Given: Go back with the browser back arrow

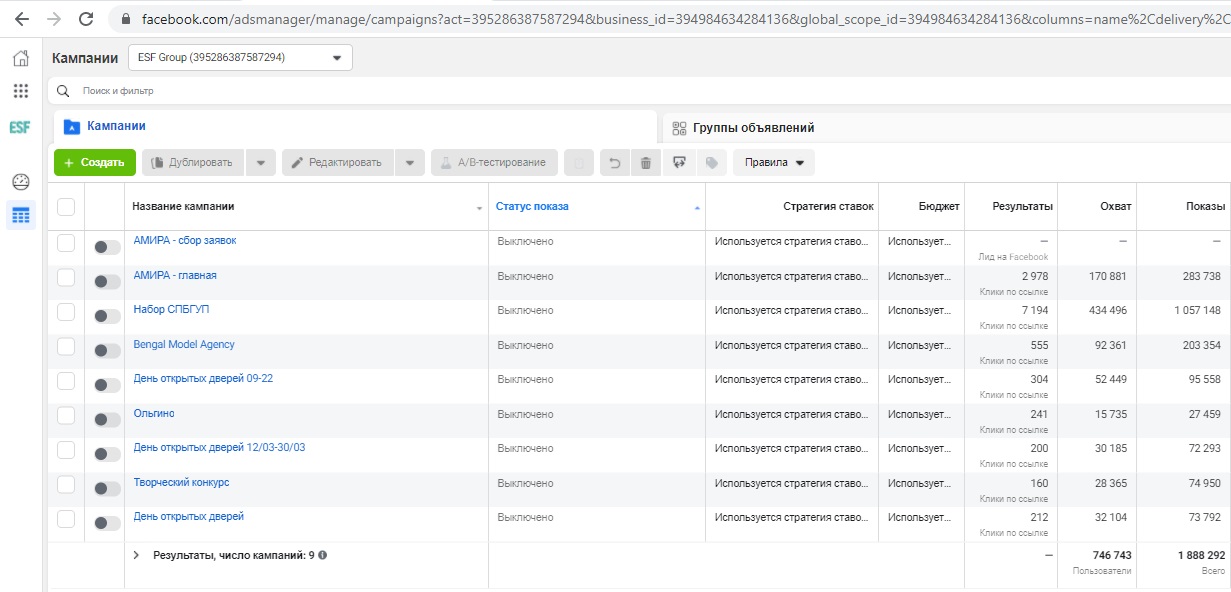Looking at the screenshot, I should click(x=21, y=19).
